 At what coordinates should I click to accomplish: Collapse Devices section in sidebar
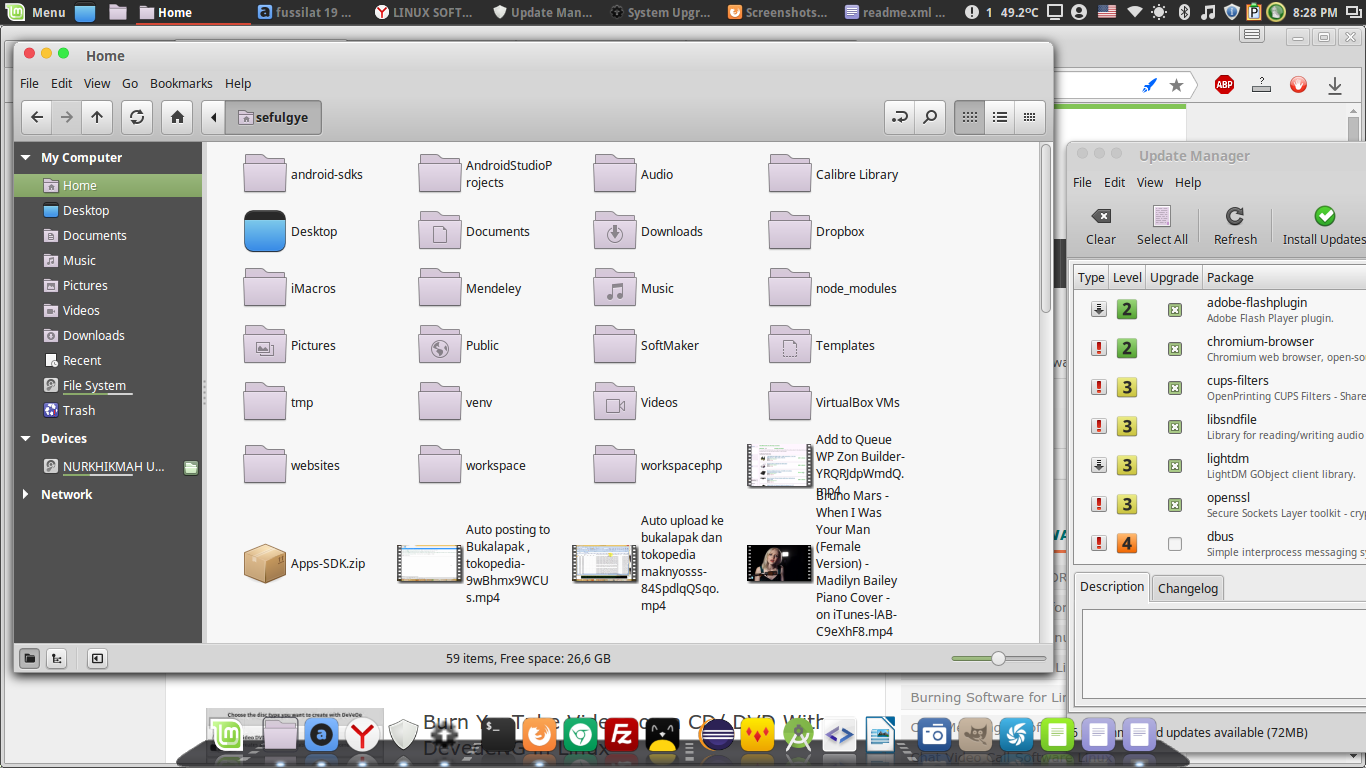(26, 439)
